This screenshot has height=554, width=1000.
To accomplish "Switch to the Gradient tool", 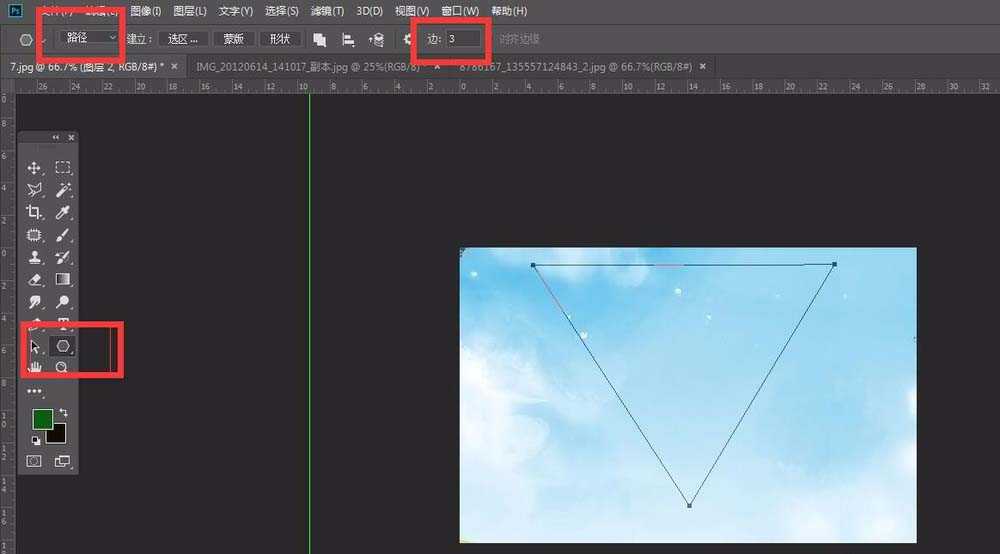I will pyautogui.click(x=62, y=279).
